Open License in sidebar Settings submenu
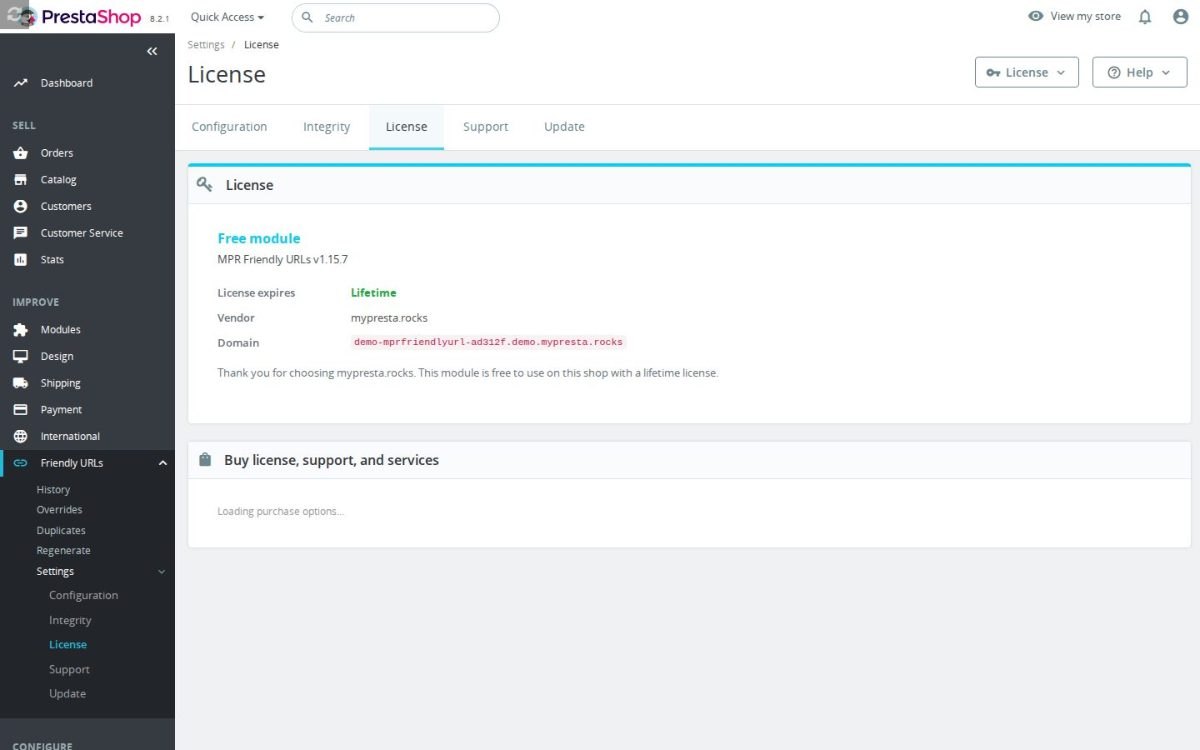The image size is (1200, 750). click(x=68, y=645)
